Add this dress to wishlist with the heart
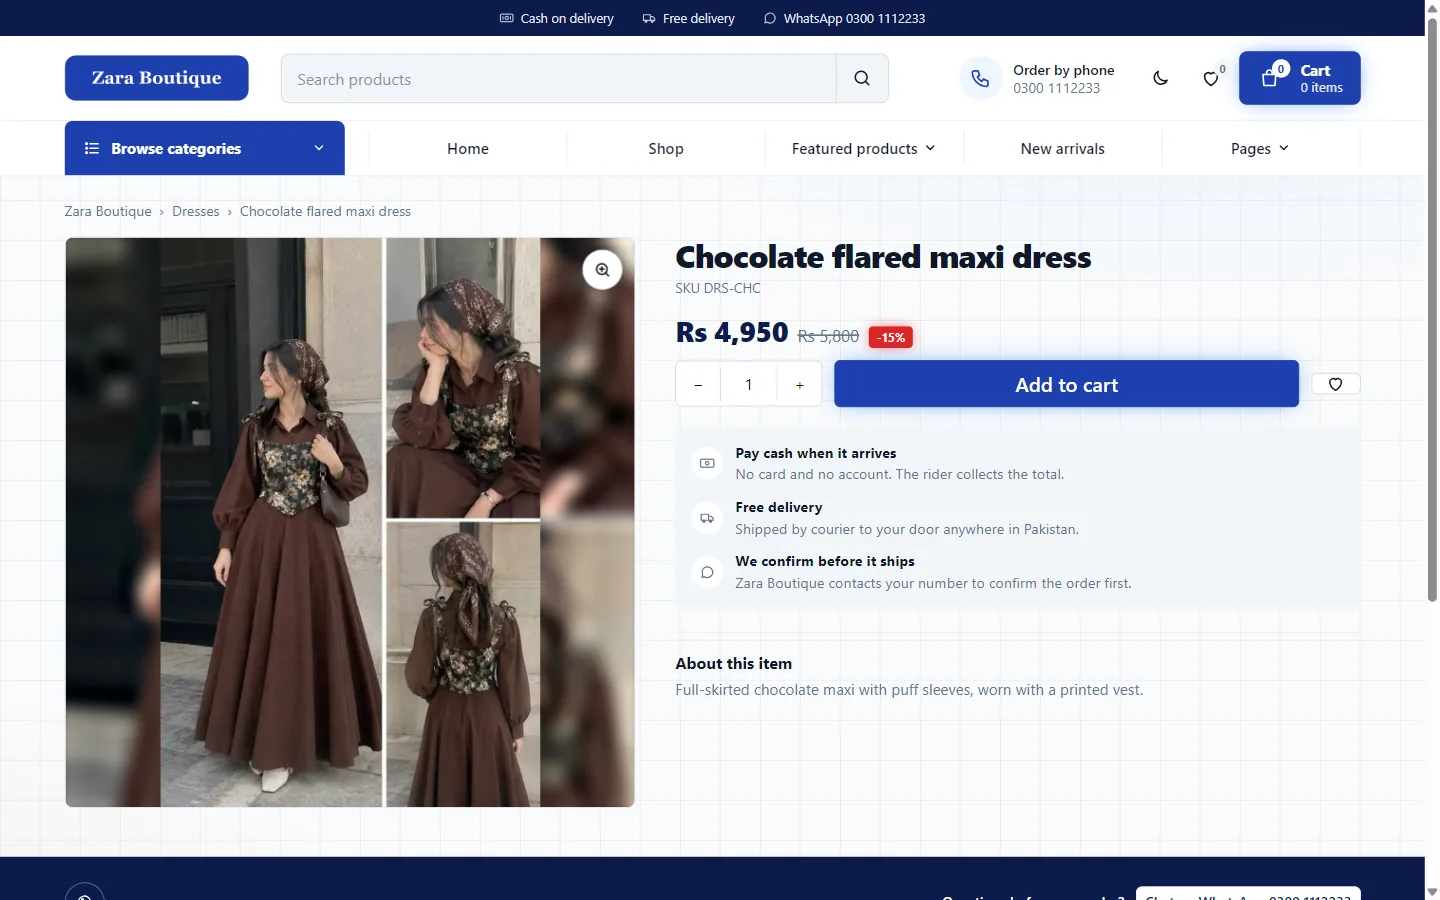1440x900 pixels. tap(1335, 384)
